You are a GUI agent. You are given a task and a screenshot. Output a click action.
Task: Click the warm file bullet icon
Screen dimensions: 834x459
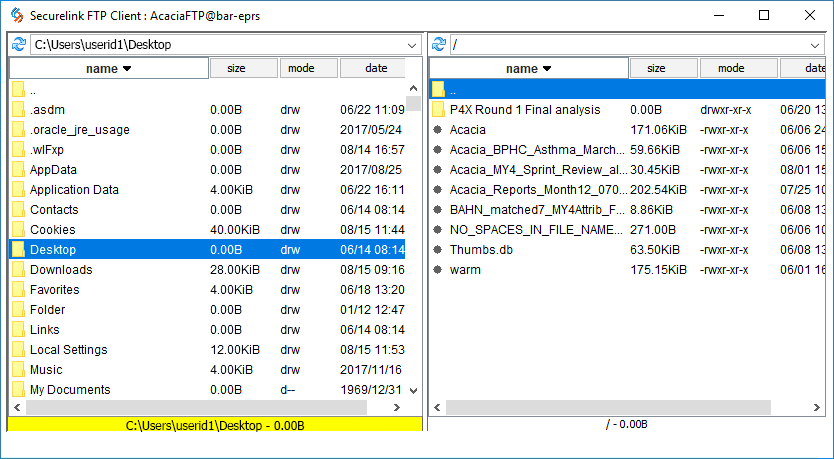[x=438, y=270]
